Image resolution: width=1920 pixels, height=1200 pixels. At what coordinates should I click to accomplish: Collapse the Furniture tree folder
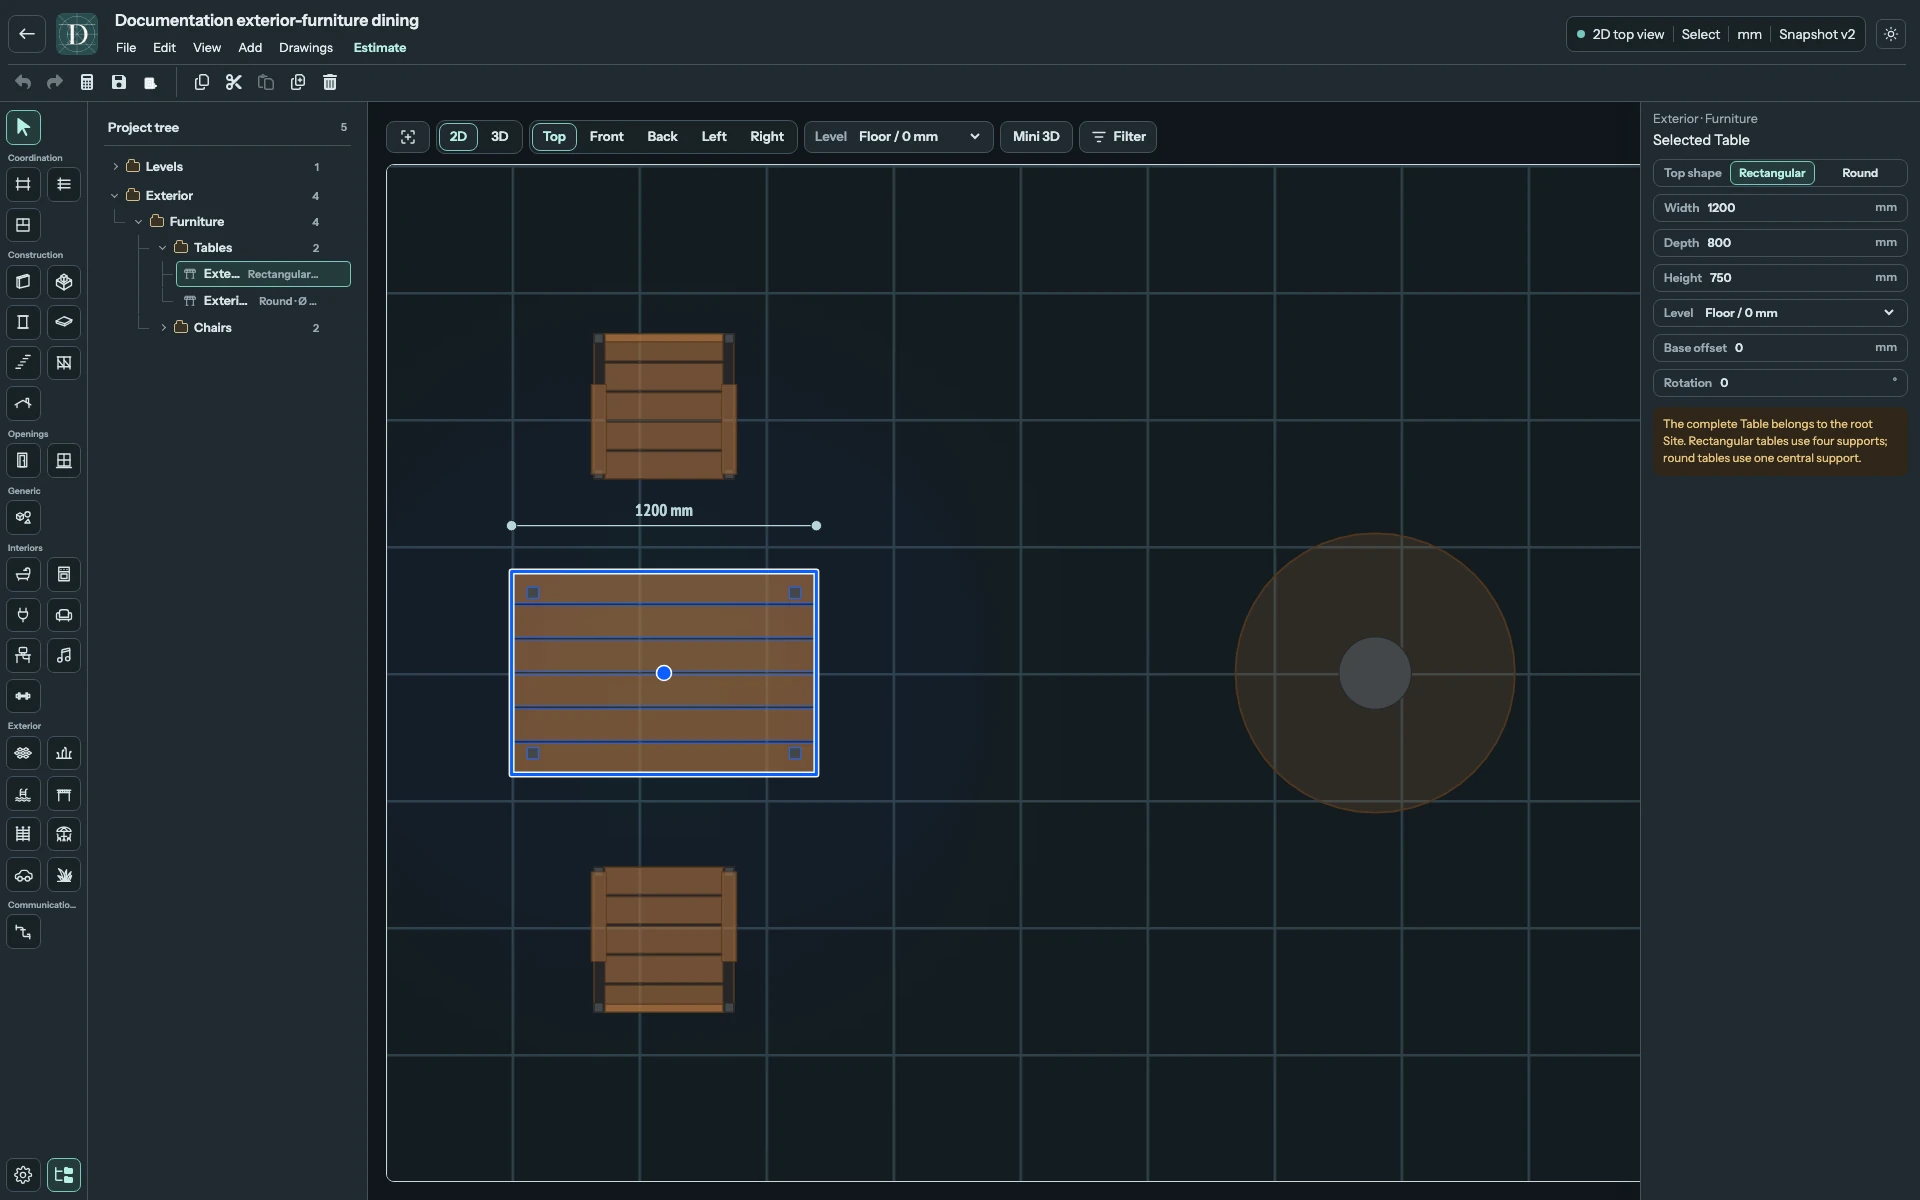[139, 222]
